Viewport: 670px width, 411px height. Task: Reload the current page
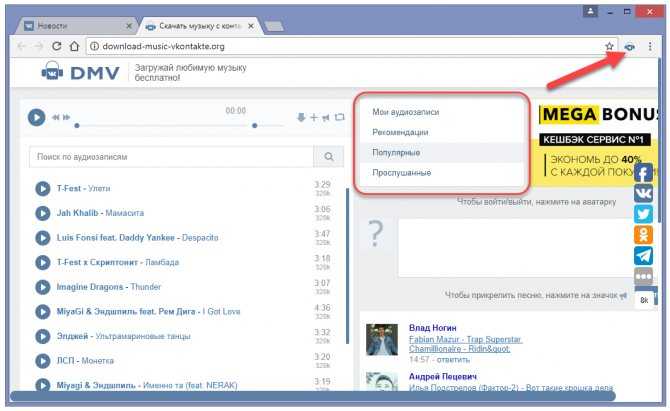point(56,46)
